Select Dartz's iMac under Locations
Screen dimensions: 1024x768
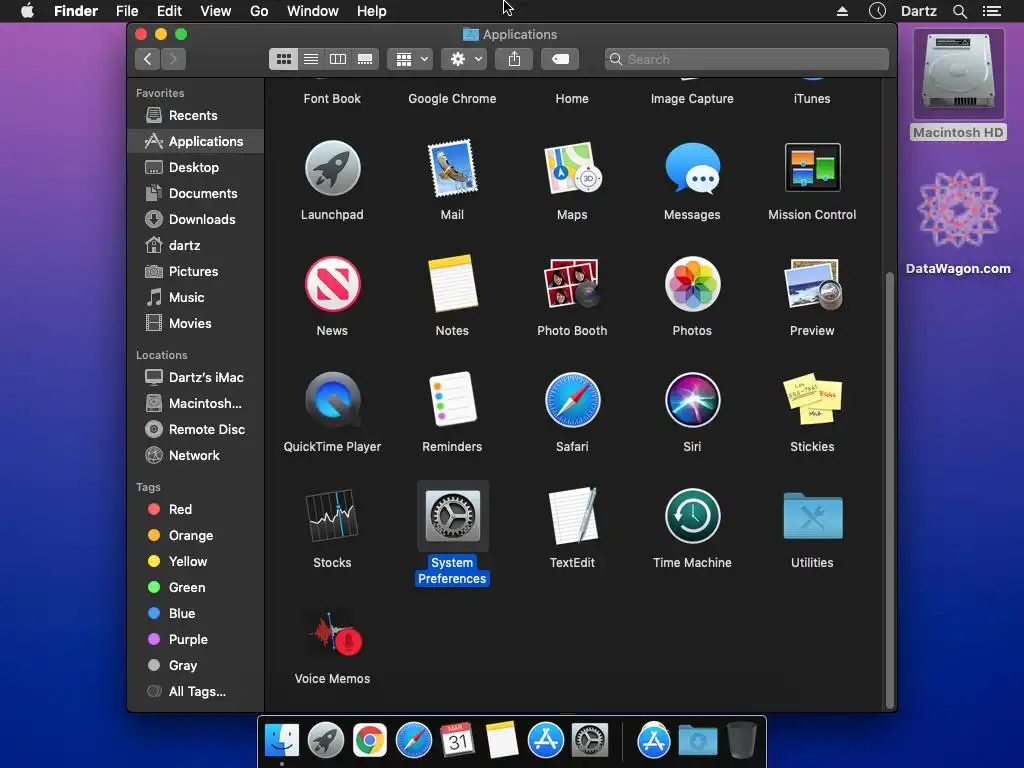pos(196,377)
